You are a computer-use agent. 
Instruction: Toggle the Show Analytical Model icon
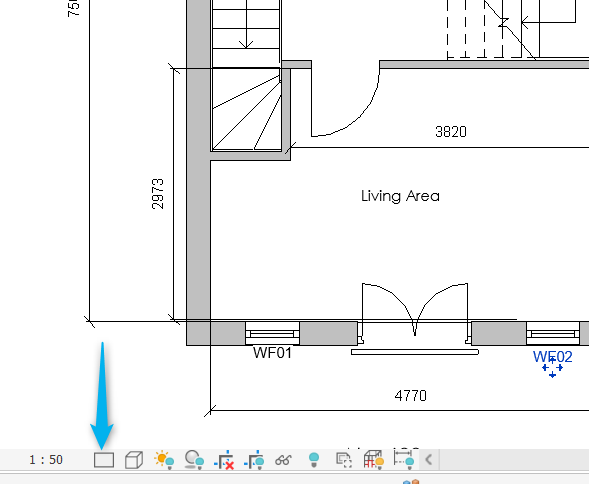coord(374,460)
